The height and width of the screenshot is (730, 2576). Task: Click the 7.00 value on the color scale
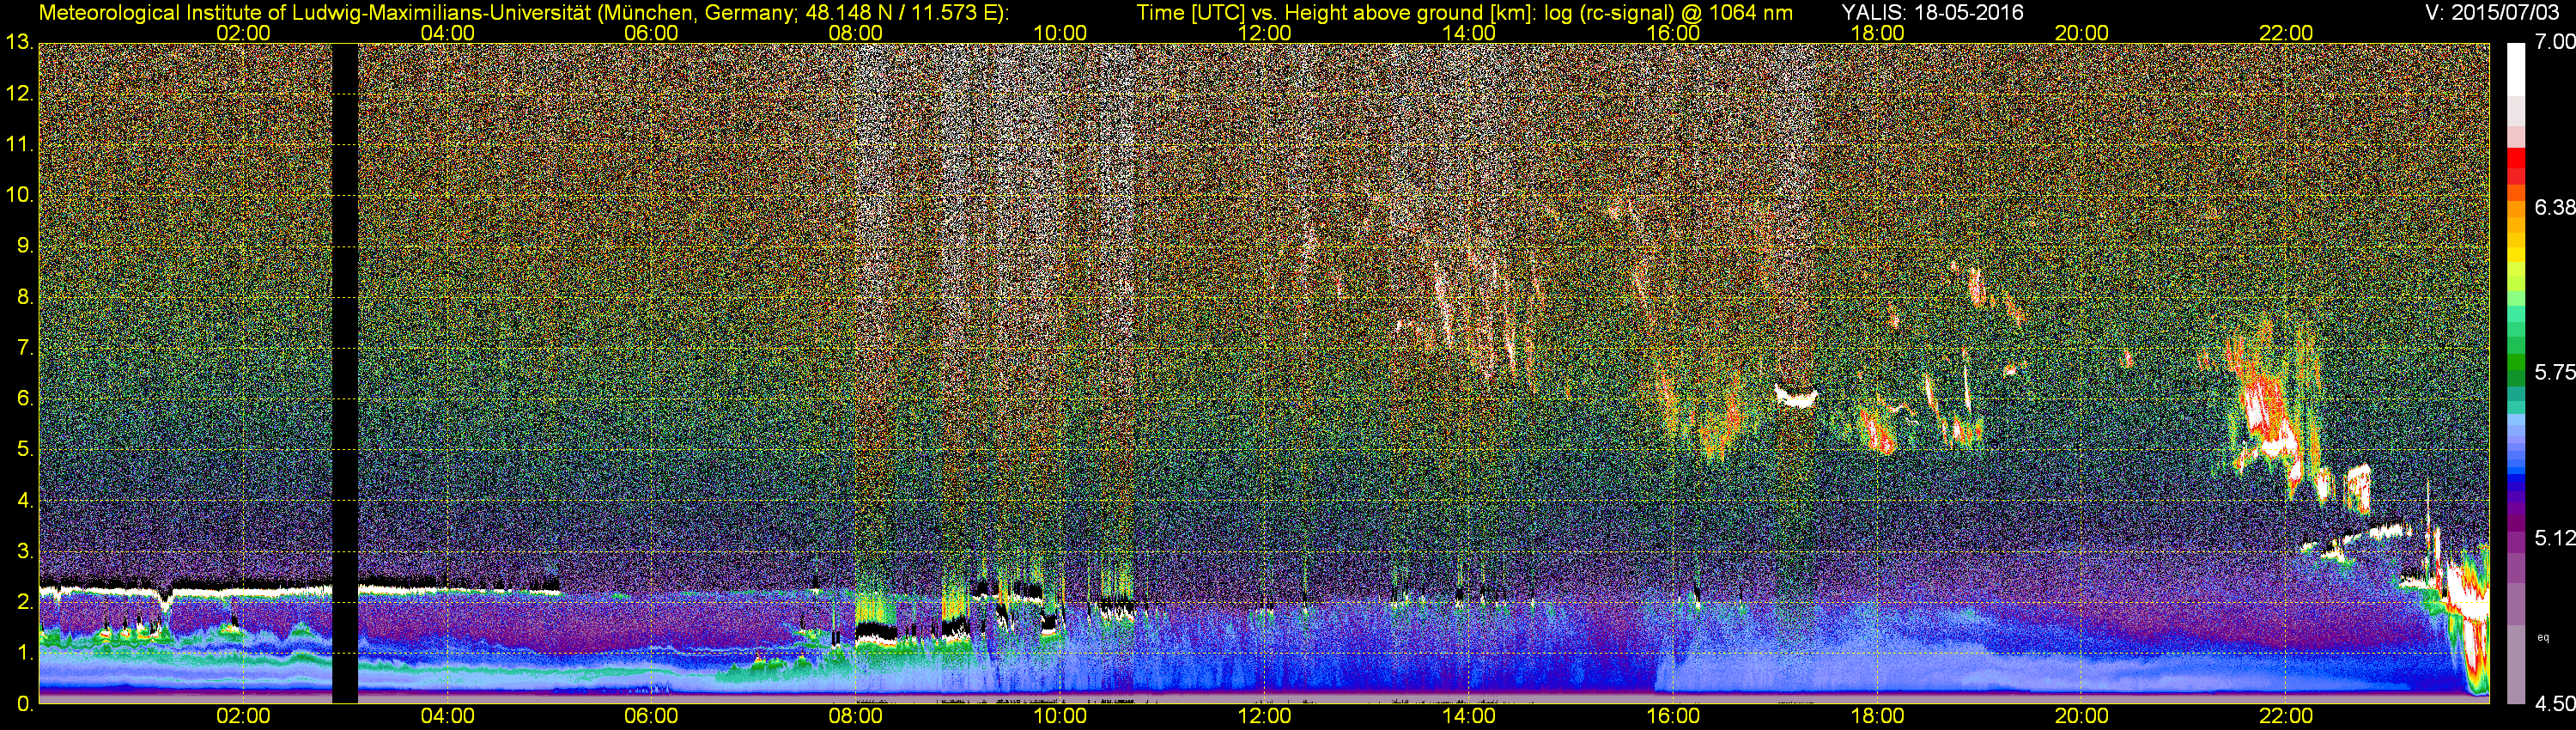click(2555, 41)
